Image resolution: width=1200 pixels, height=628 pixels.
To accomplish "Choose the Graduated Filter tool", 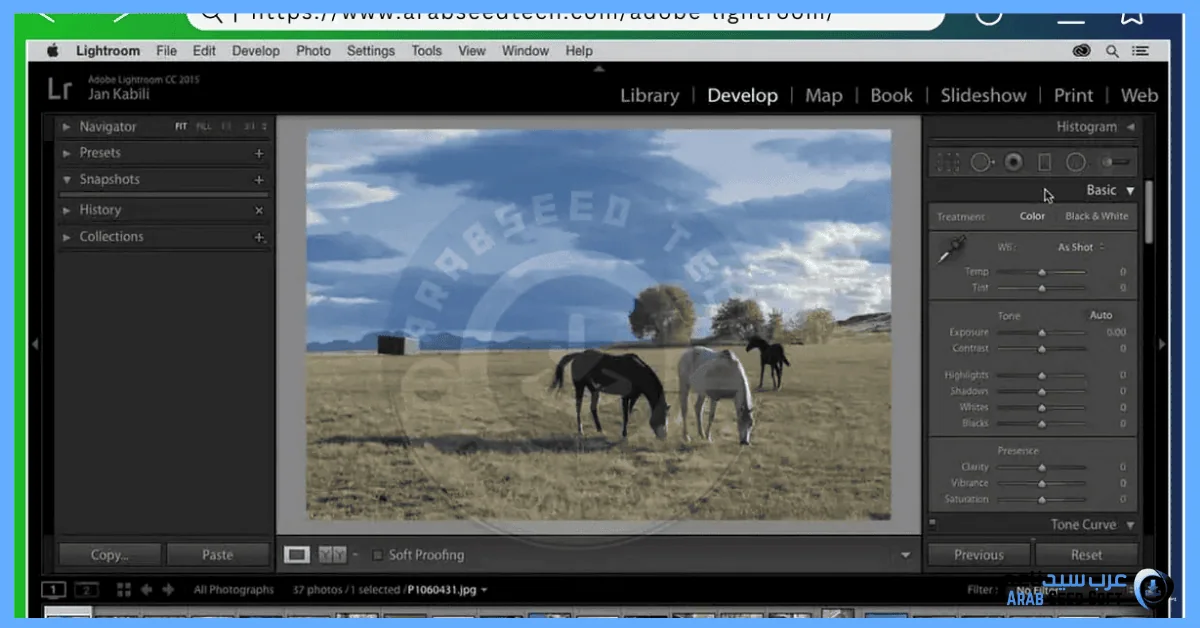I will 1045,162.
